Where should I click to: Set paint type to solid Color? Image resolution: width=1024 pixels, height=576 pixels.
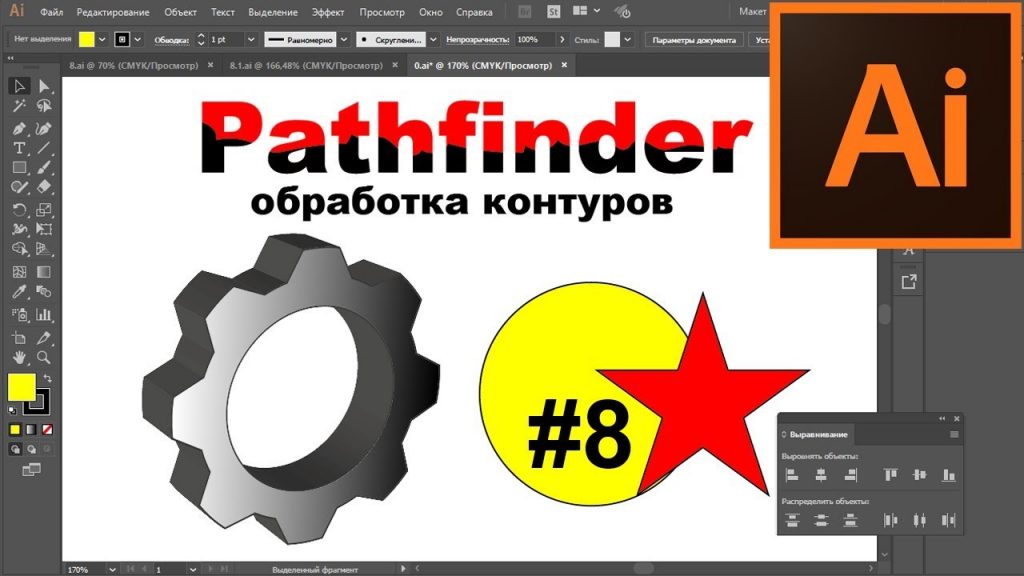click(14, 430)
